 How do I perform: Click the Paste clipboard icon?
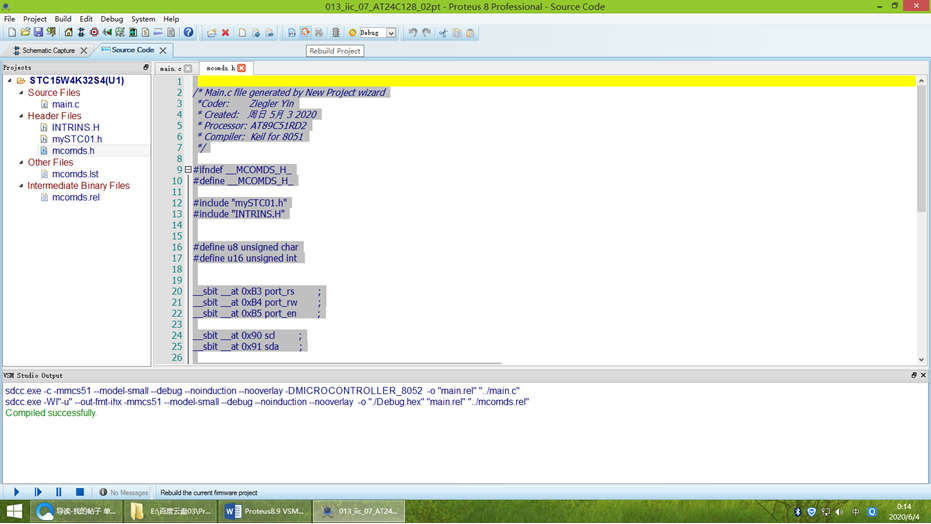[x=471, y=33]
